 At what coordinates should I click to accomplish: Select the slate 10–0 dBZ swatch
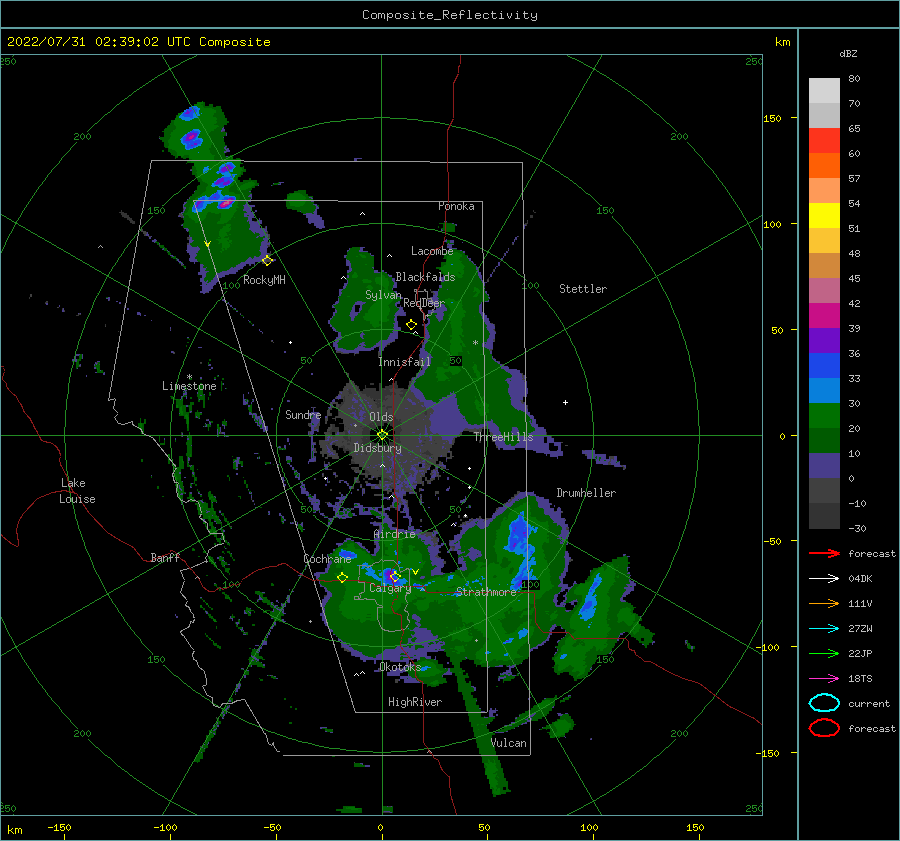824,466
